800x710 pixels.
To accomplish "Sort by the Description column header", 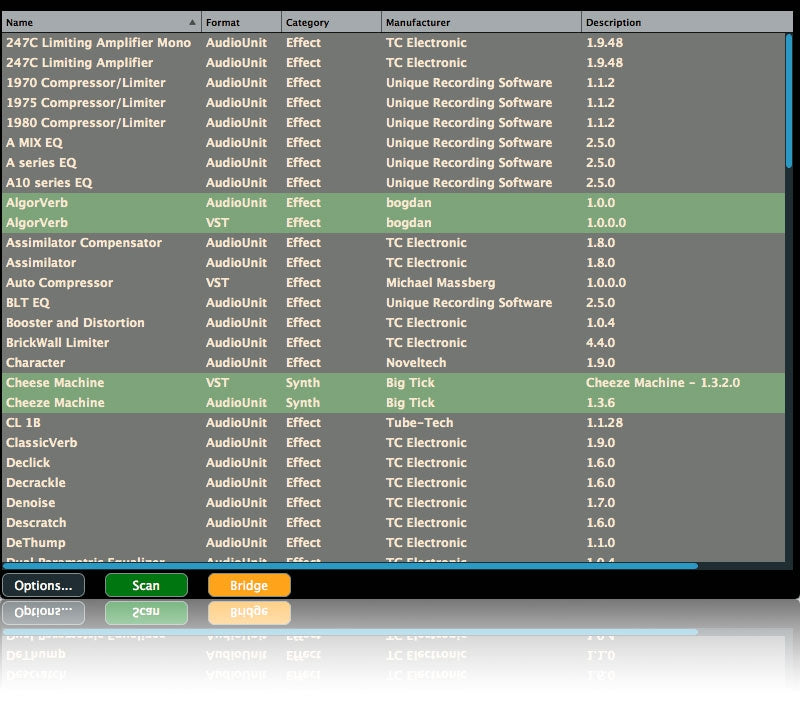I will (687, 22).
